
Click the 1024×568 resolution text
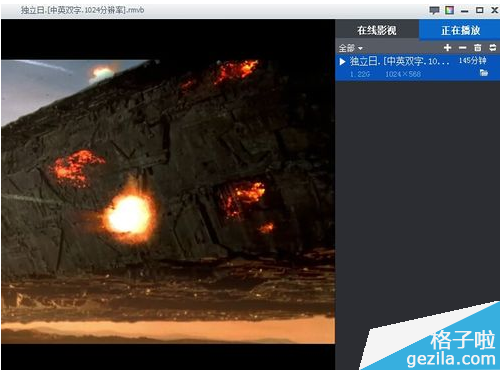403,74
